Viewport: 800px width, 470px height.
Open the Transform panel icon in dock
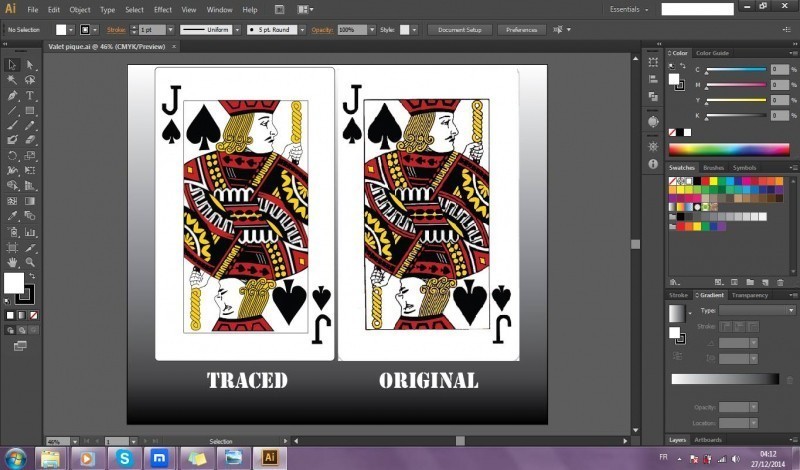coord(653,62)
